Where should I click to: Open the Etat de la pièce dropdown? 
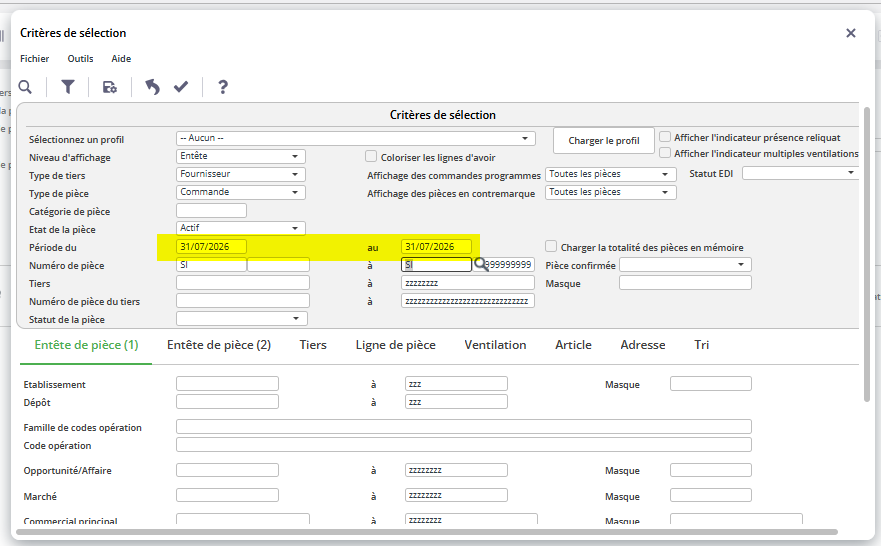[x=240, y=228]
